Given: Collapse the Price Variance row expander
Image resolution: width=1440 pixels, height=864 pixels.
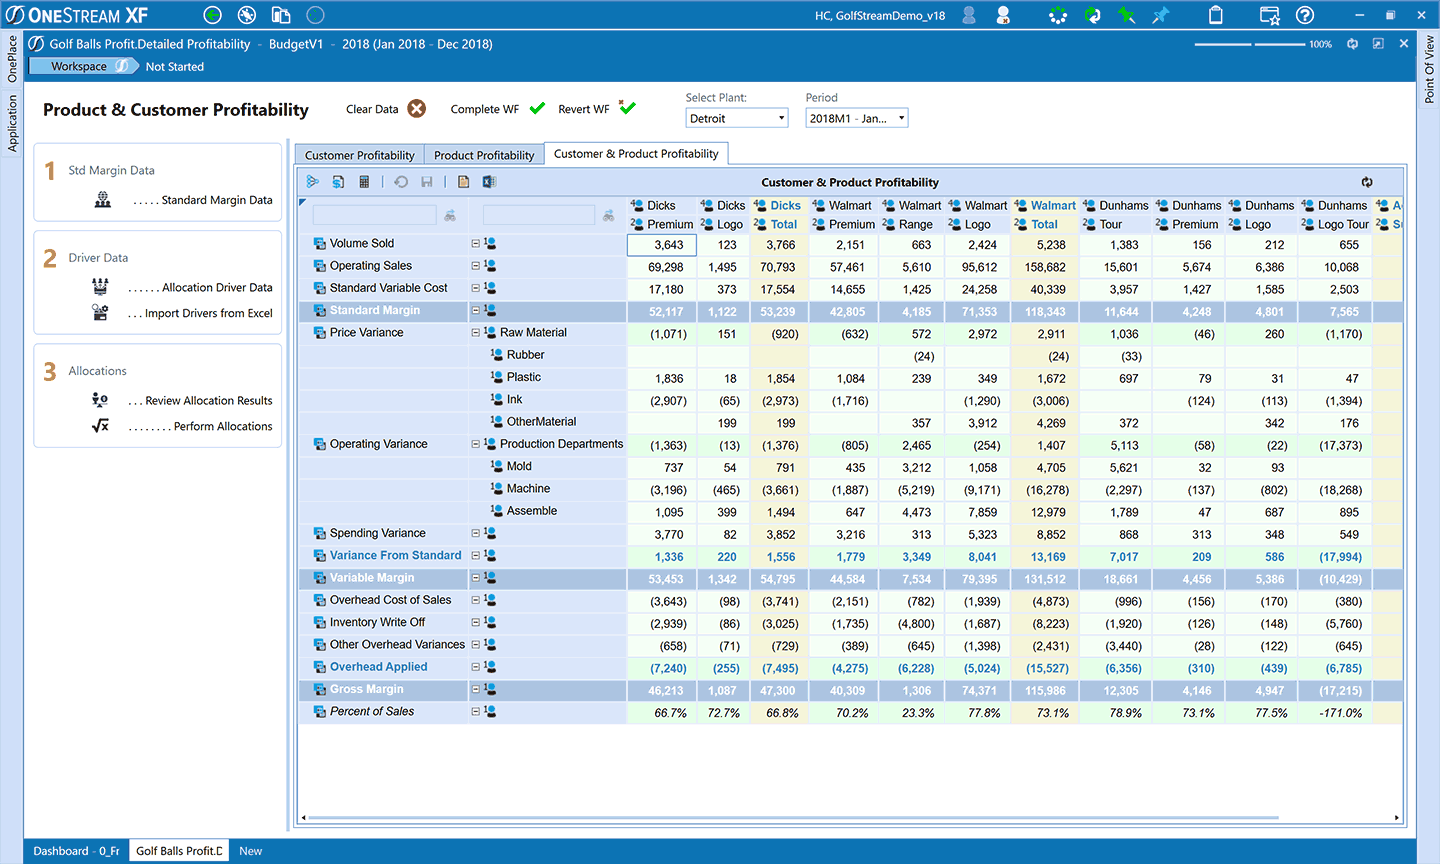Looking at the screenshot, I should 476,333.
